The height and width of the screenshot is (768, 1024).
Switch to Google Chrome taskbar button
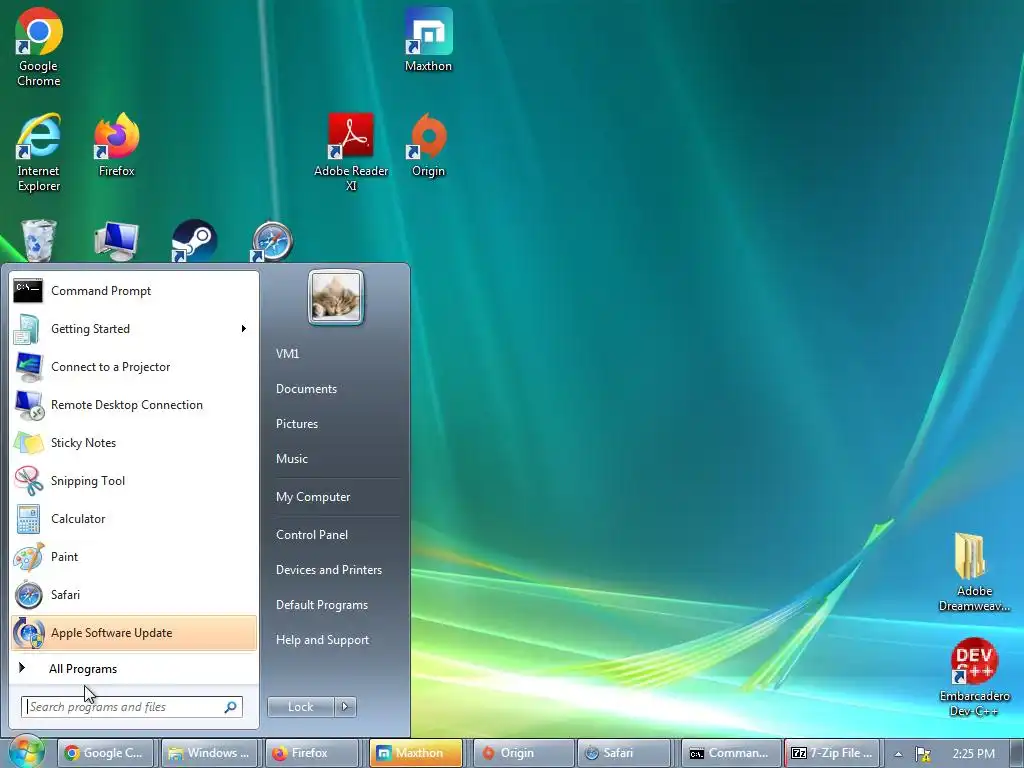coord(105,753)
